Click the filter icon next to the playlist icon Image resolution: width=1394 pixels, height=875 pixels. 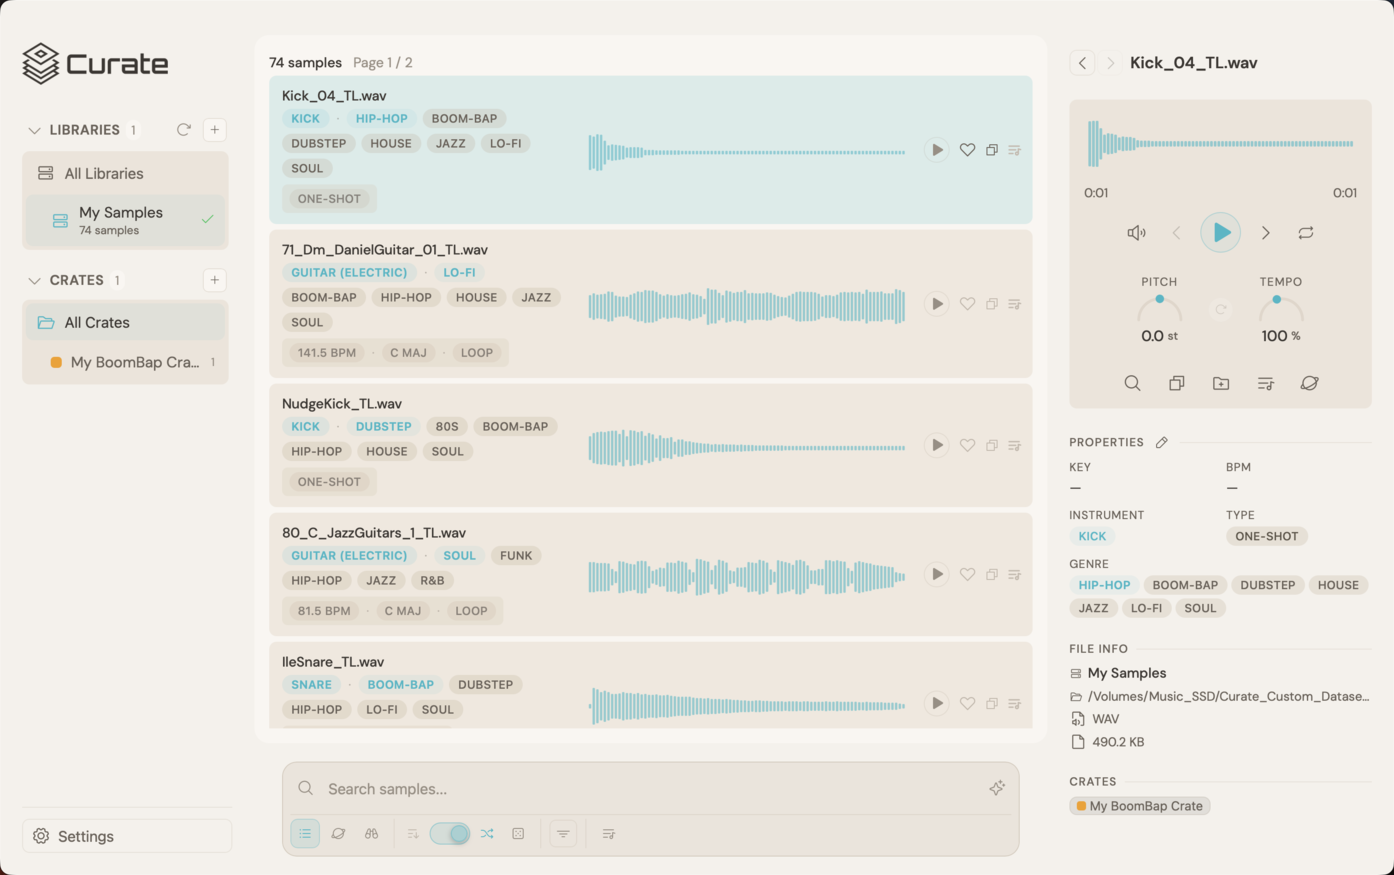coord(562,833)
